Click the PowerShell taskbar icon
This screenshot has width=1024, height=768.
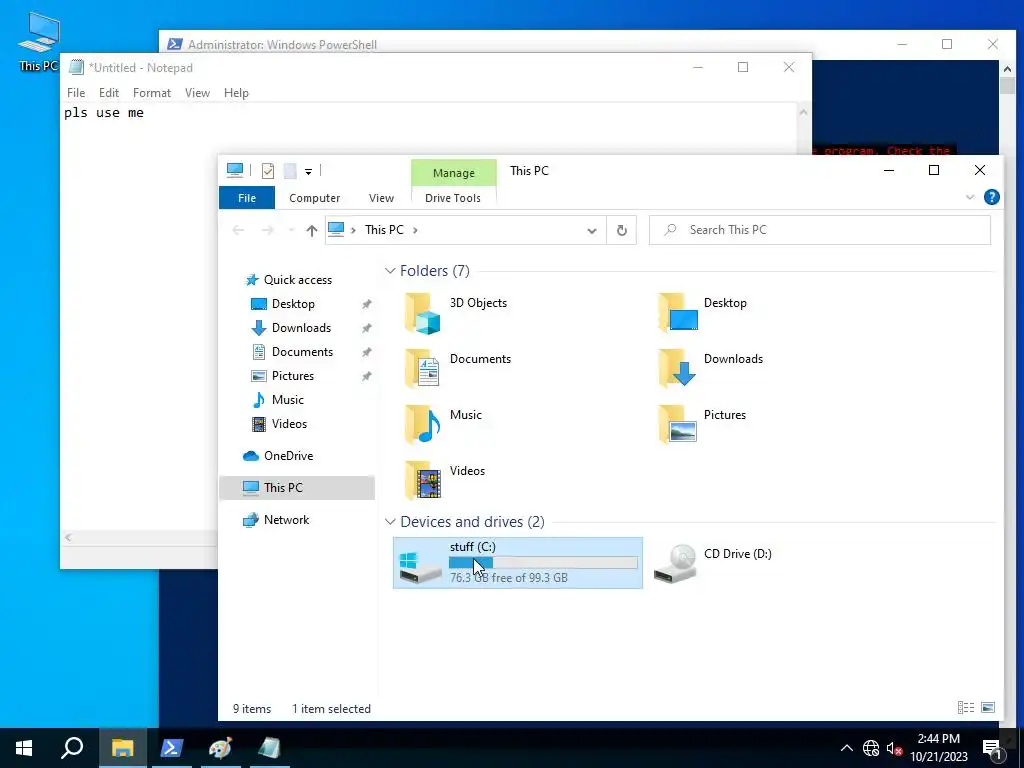tap(172, 748)
